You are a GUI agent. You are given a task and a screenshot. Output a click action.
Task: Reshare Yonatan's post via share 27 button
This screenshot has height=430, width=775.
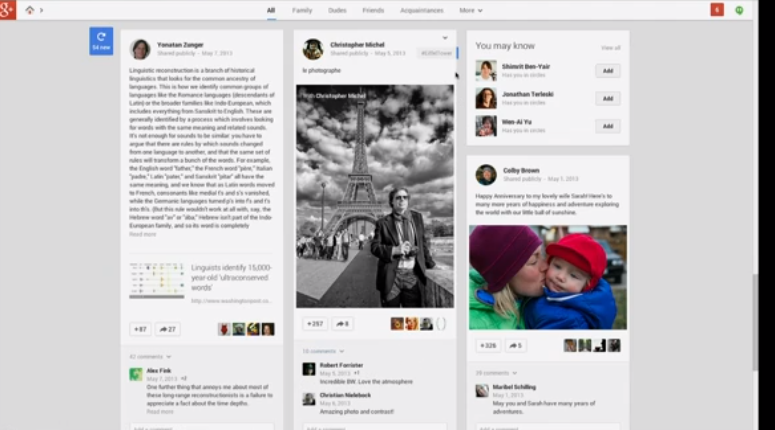[x=168, y=329]
